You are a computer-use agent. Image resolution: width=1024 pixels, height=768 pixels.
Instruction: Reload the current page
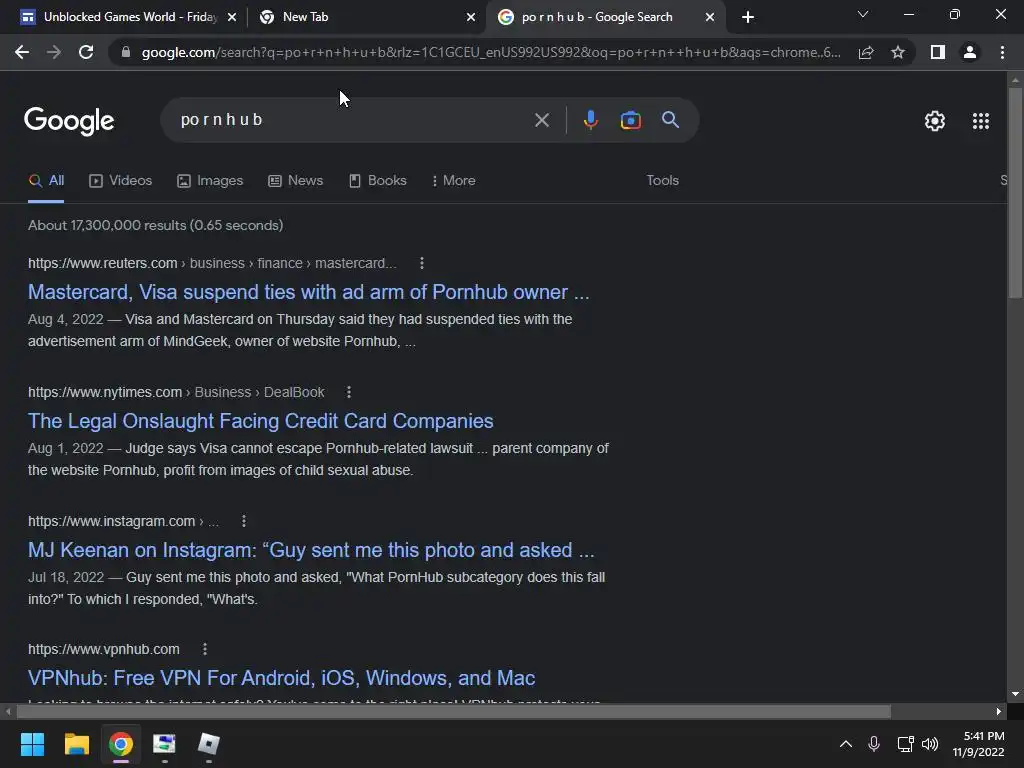(86, 52)
